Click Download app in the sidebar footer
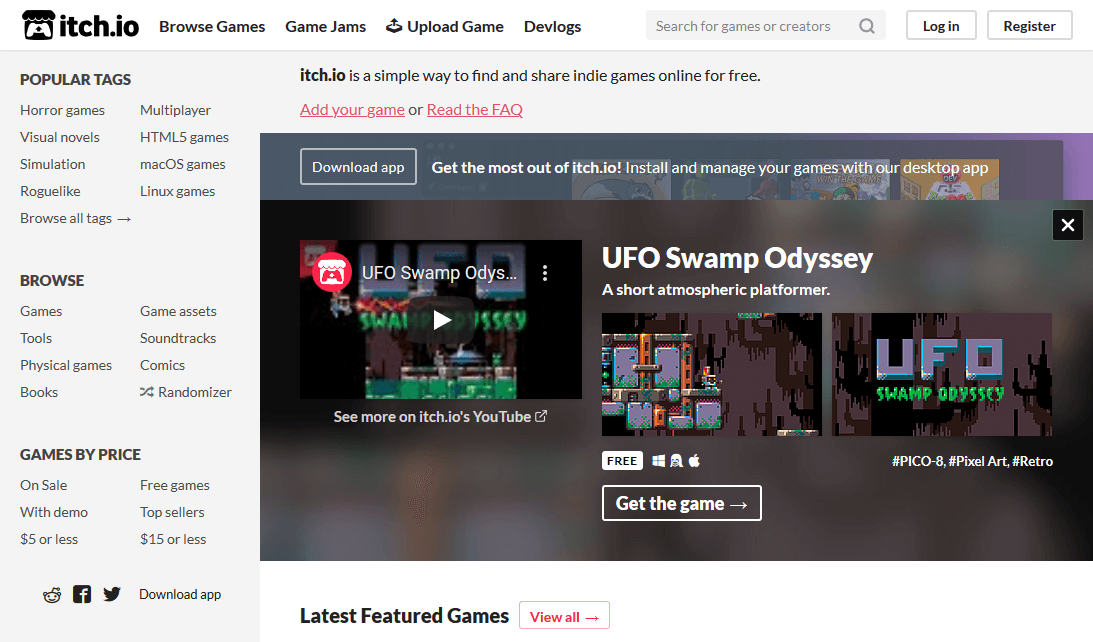1093x642 pixels. point(180,594)
